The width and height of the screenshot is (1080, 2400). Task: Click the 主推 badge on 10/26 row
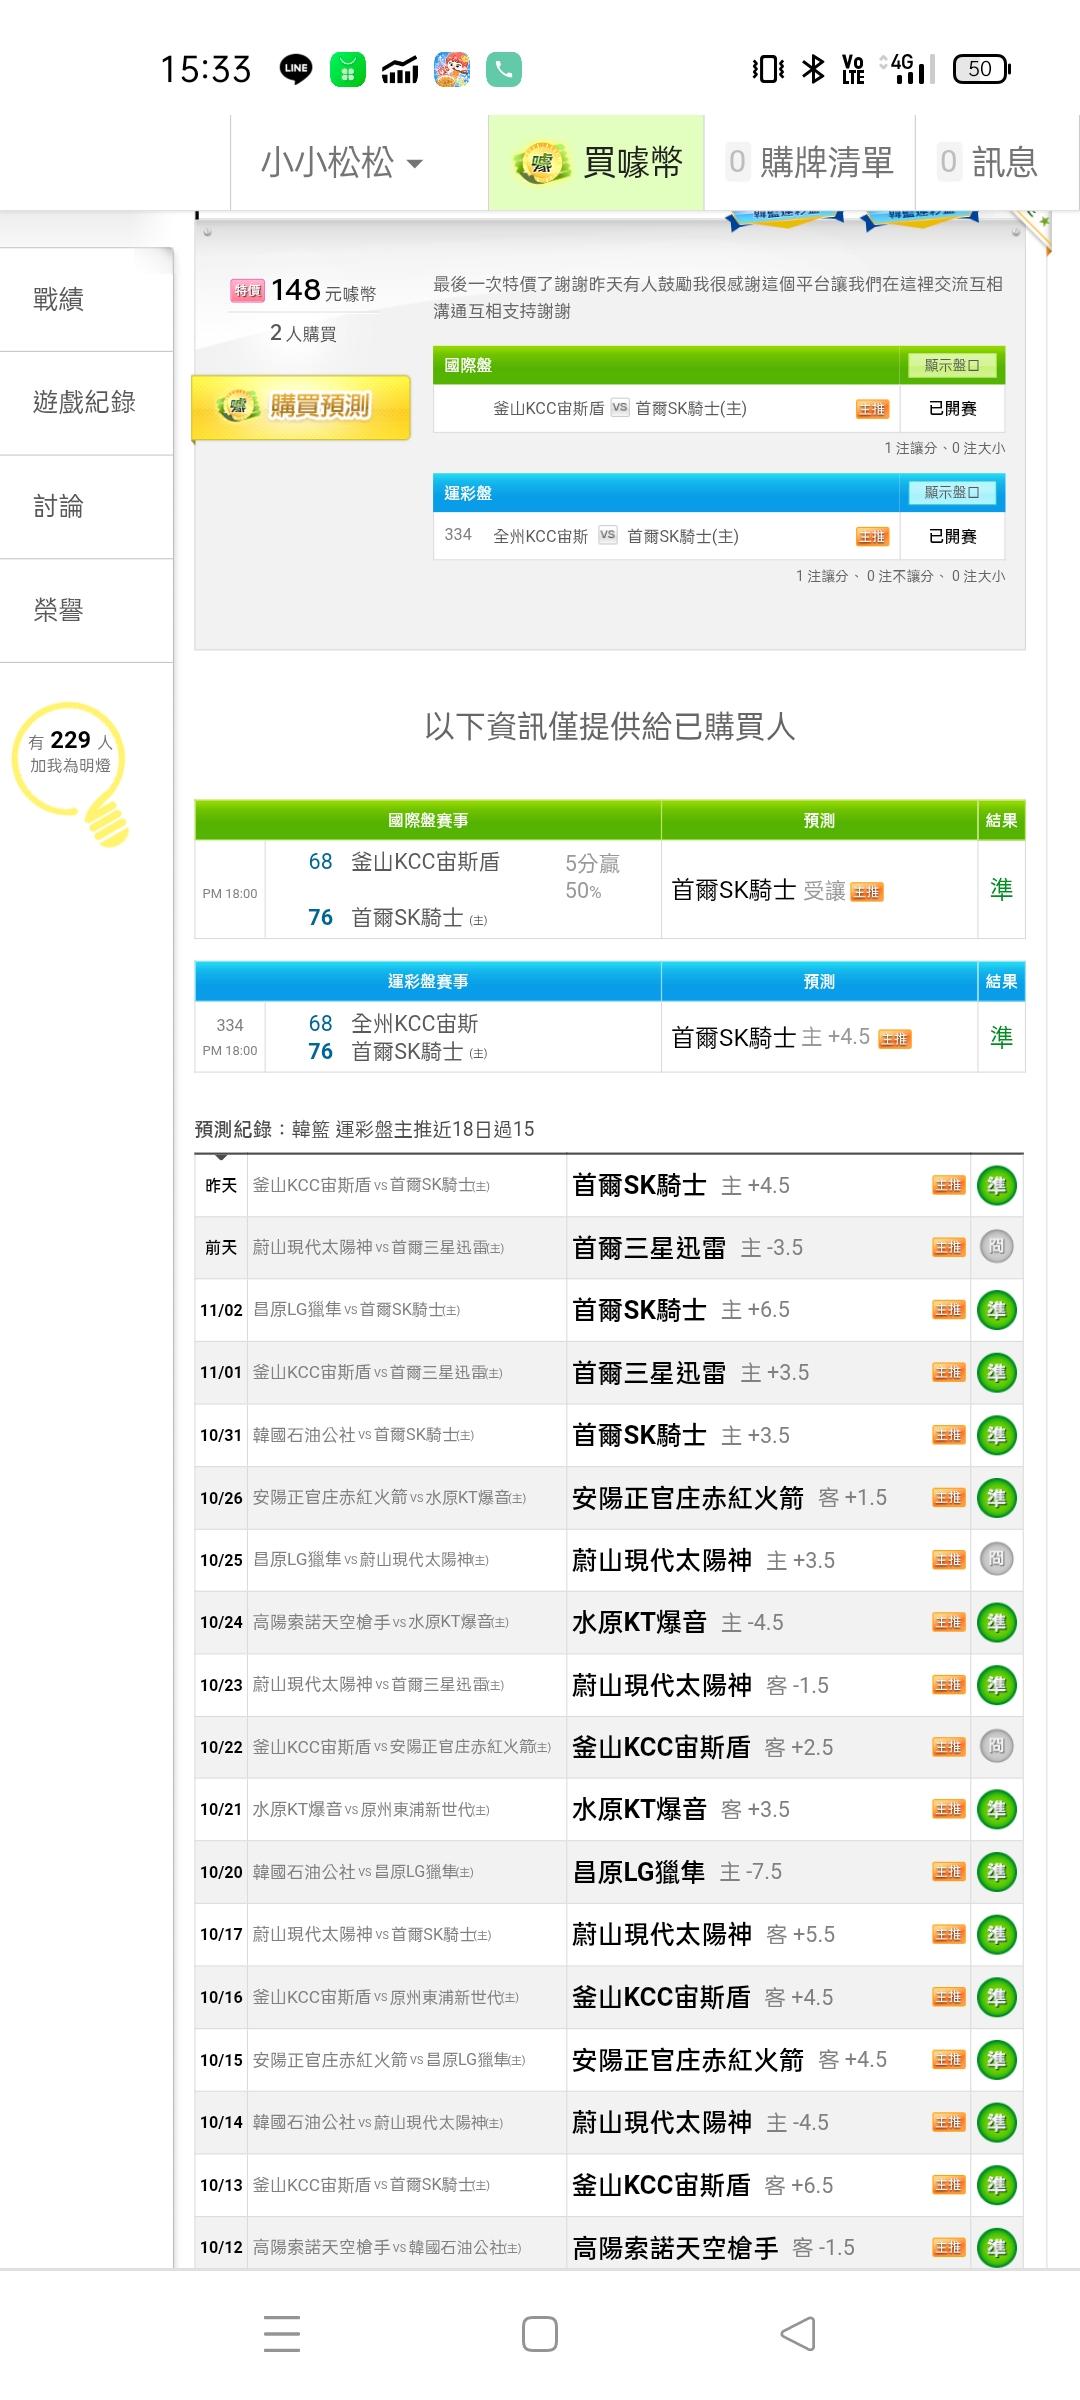947,1497
